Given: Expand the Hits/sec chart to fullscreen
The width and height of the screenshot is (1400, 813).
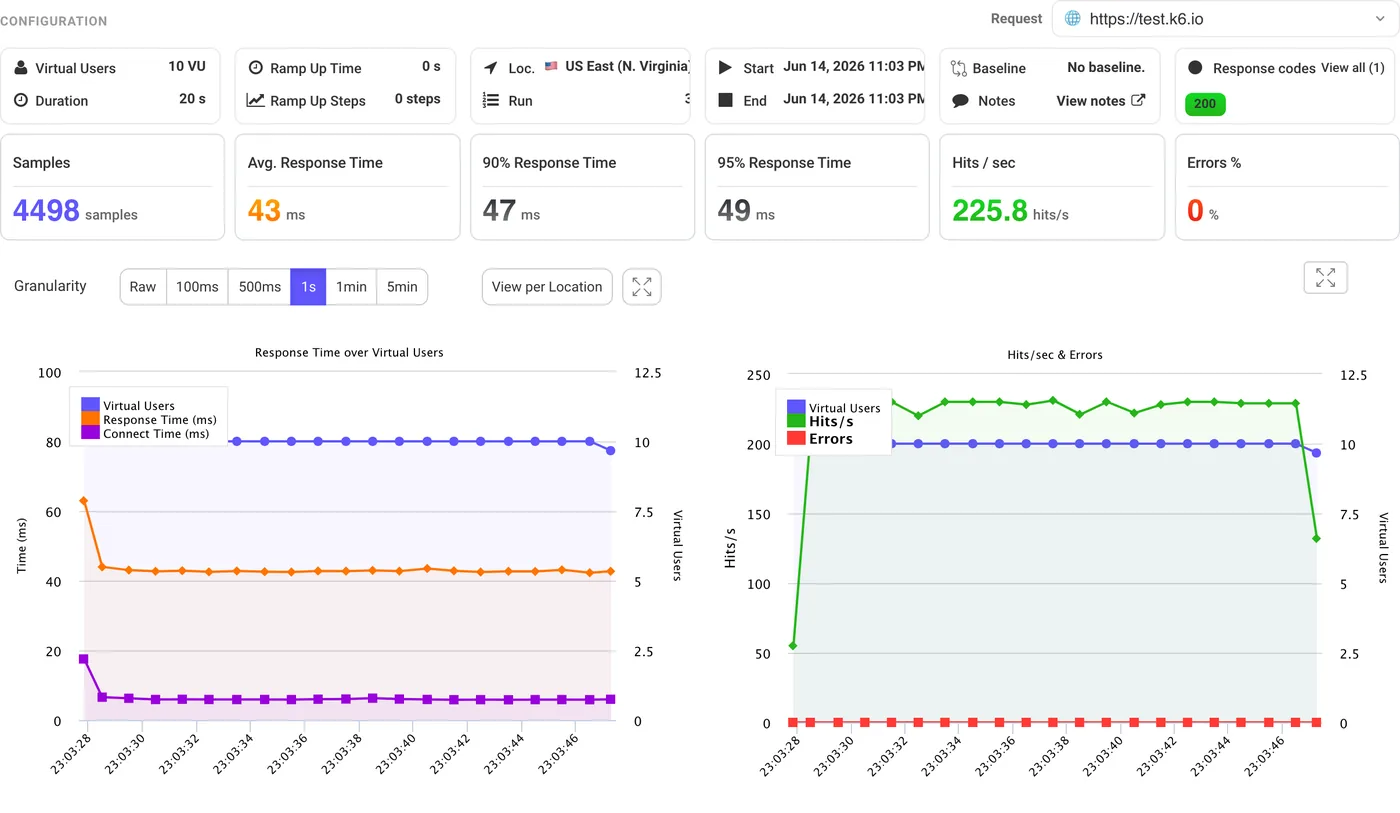Looking at the screenshot, I should pos(1326,278).
